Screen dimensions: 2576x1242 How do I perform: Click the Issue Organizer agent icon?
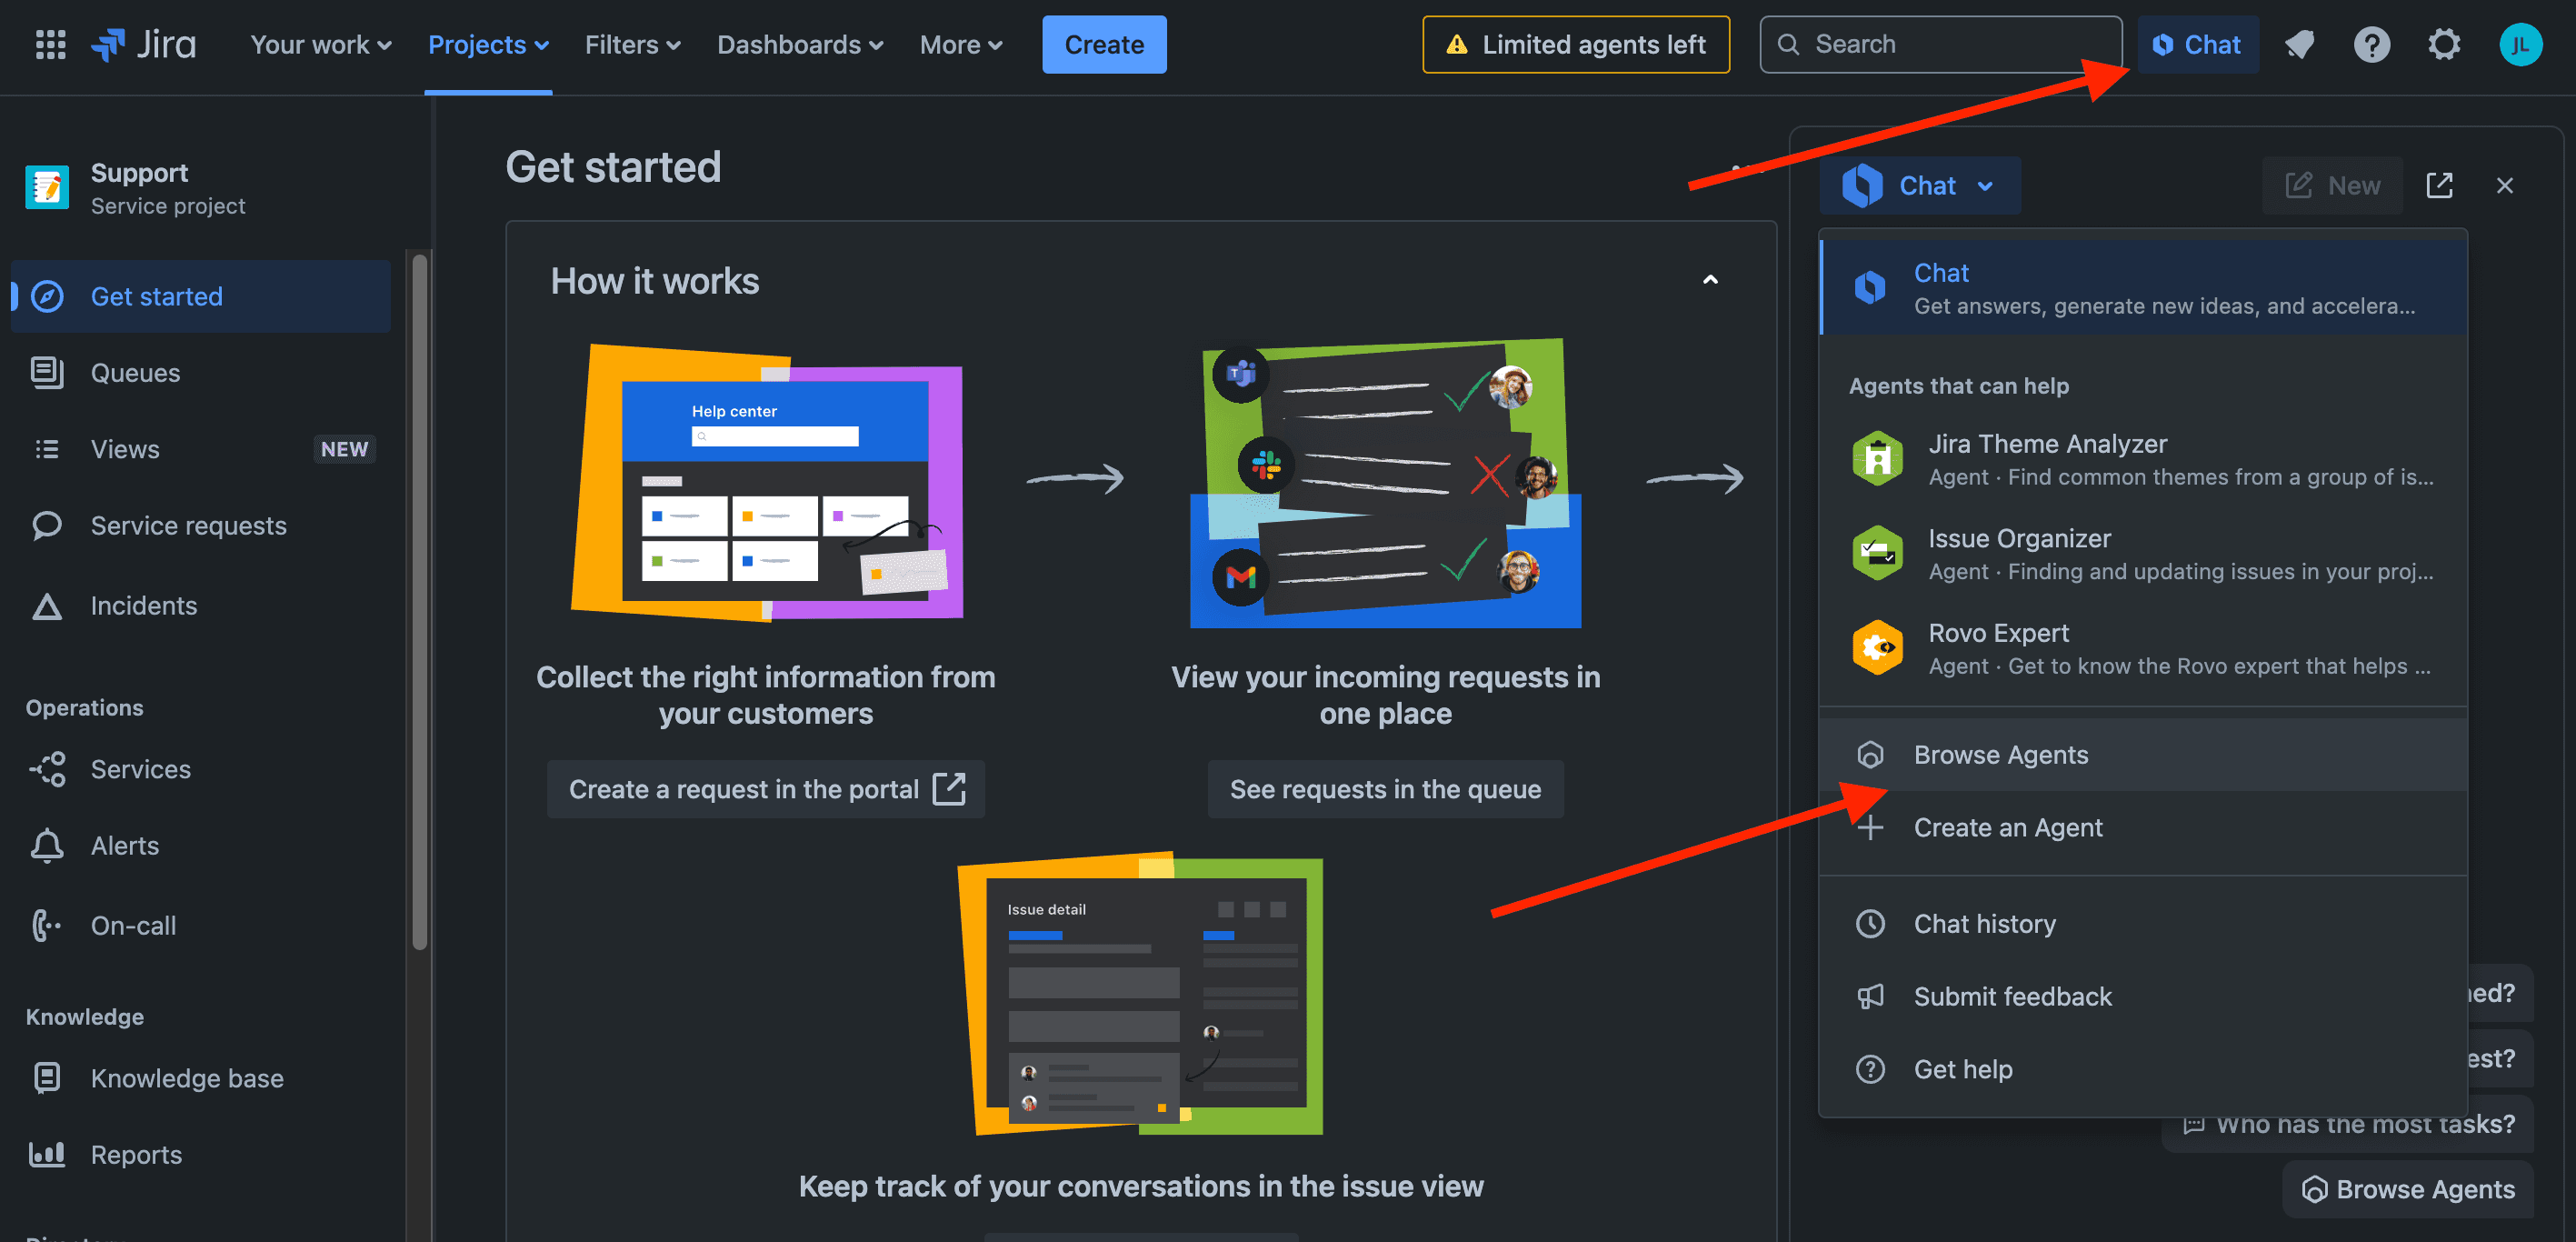pyautogui.click(x=1877, y=553)
